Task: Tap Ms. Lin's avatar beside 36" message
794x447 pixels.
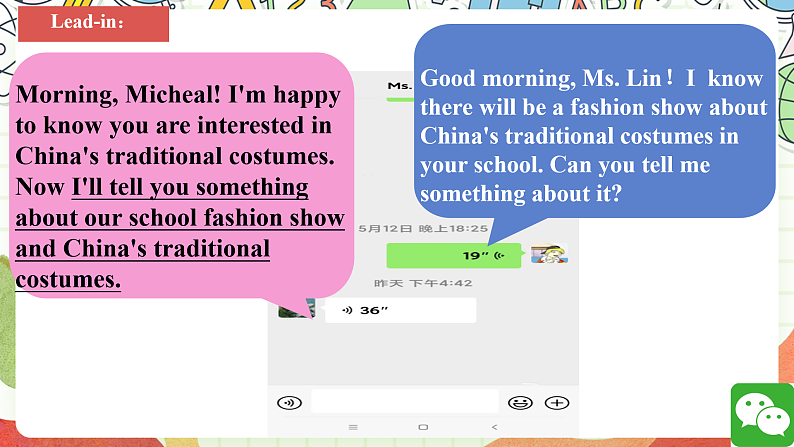Action: (x=297, y=308)
